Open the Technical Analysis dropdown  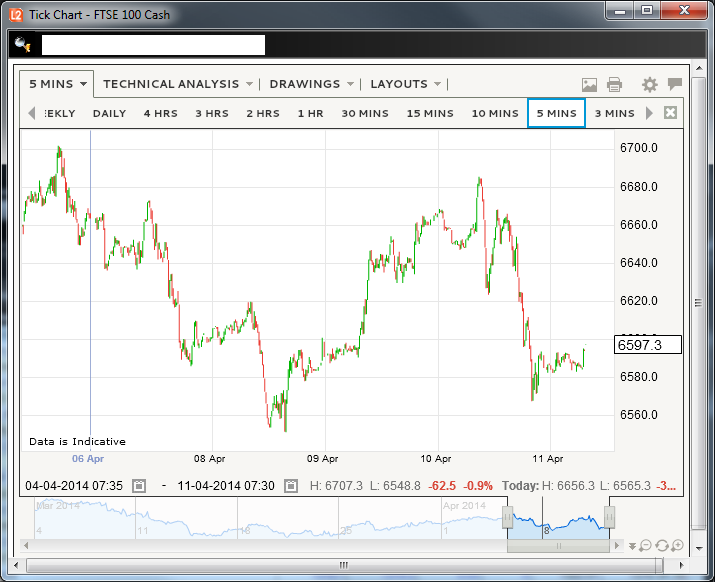177,84
